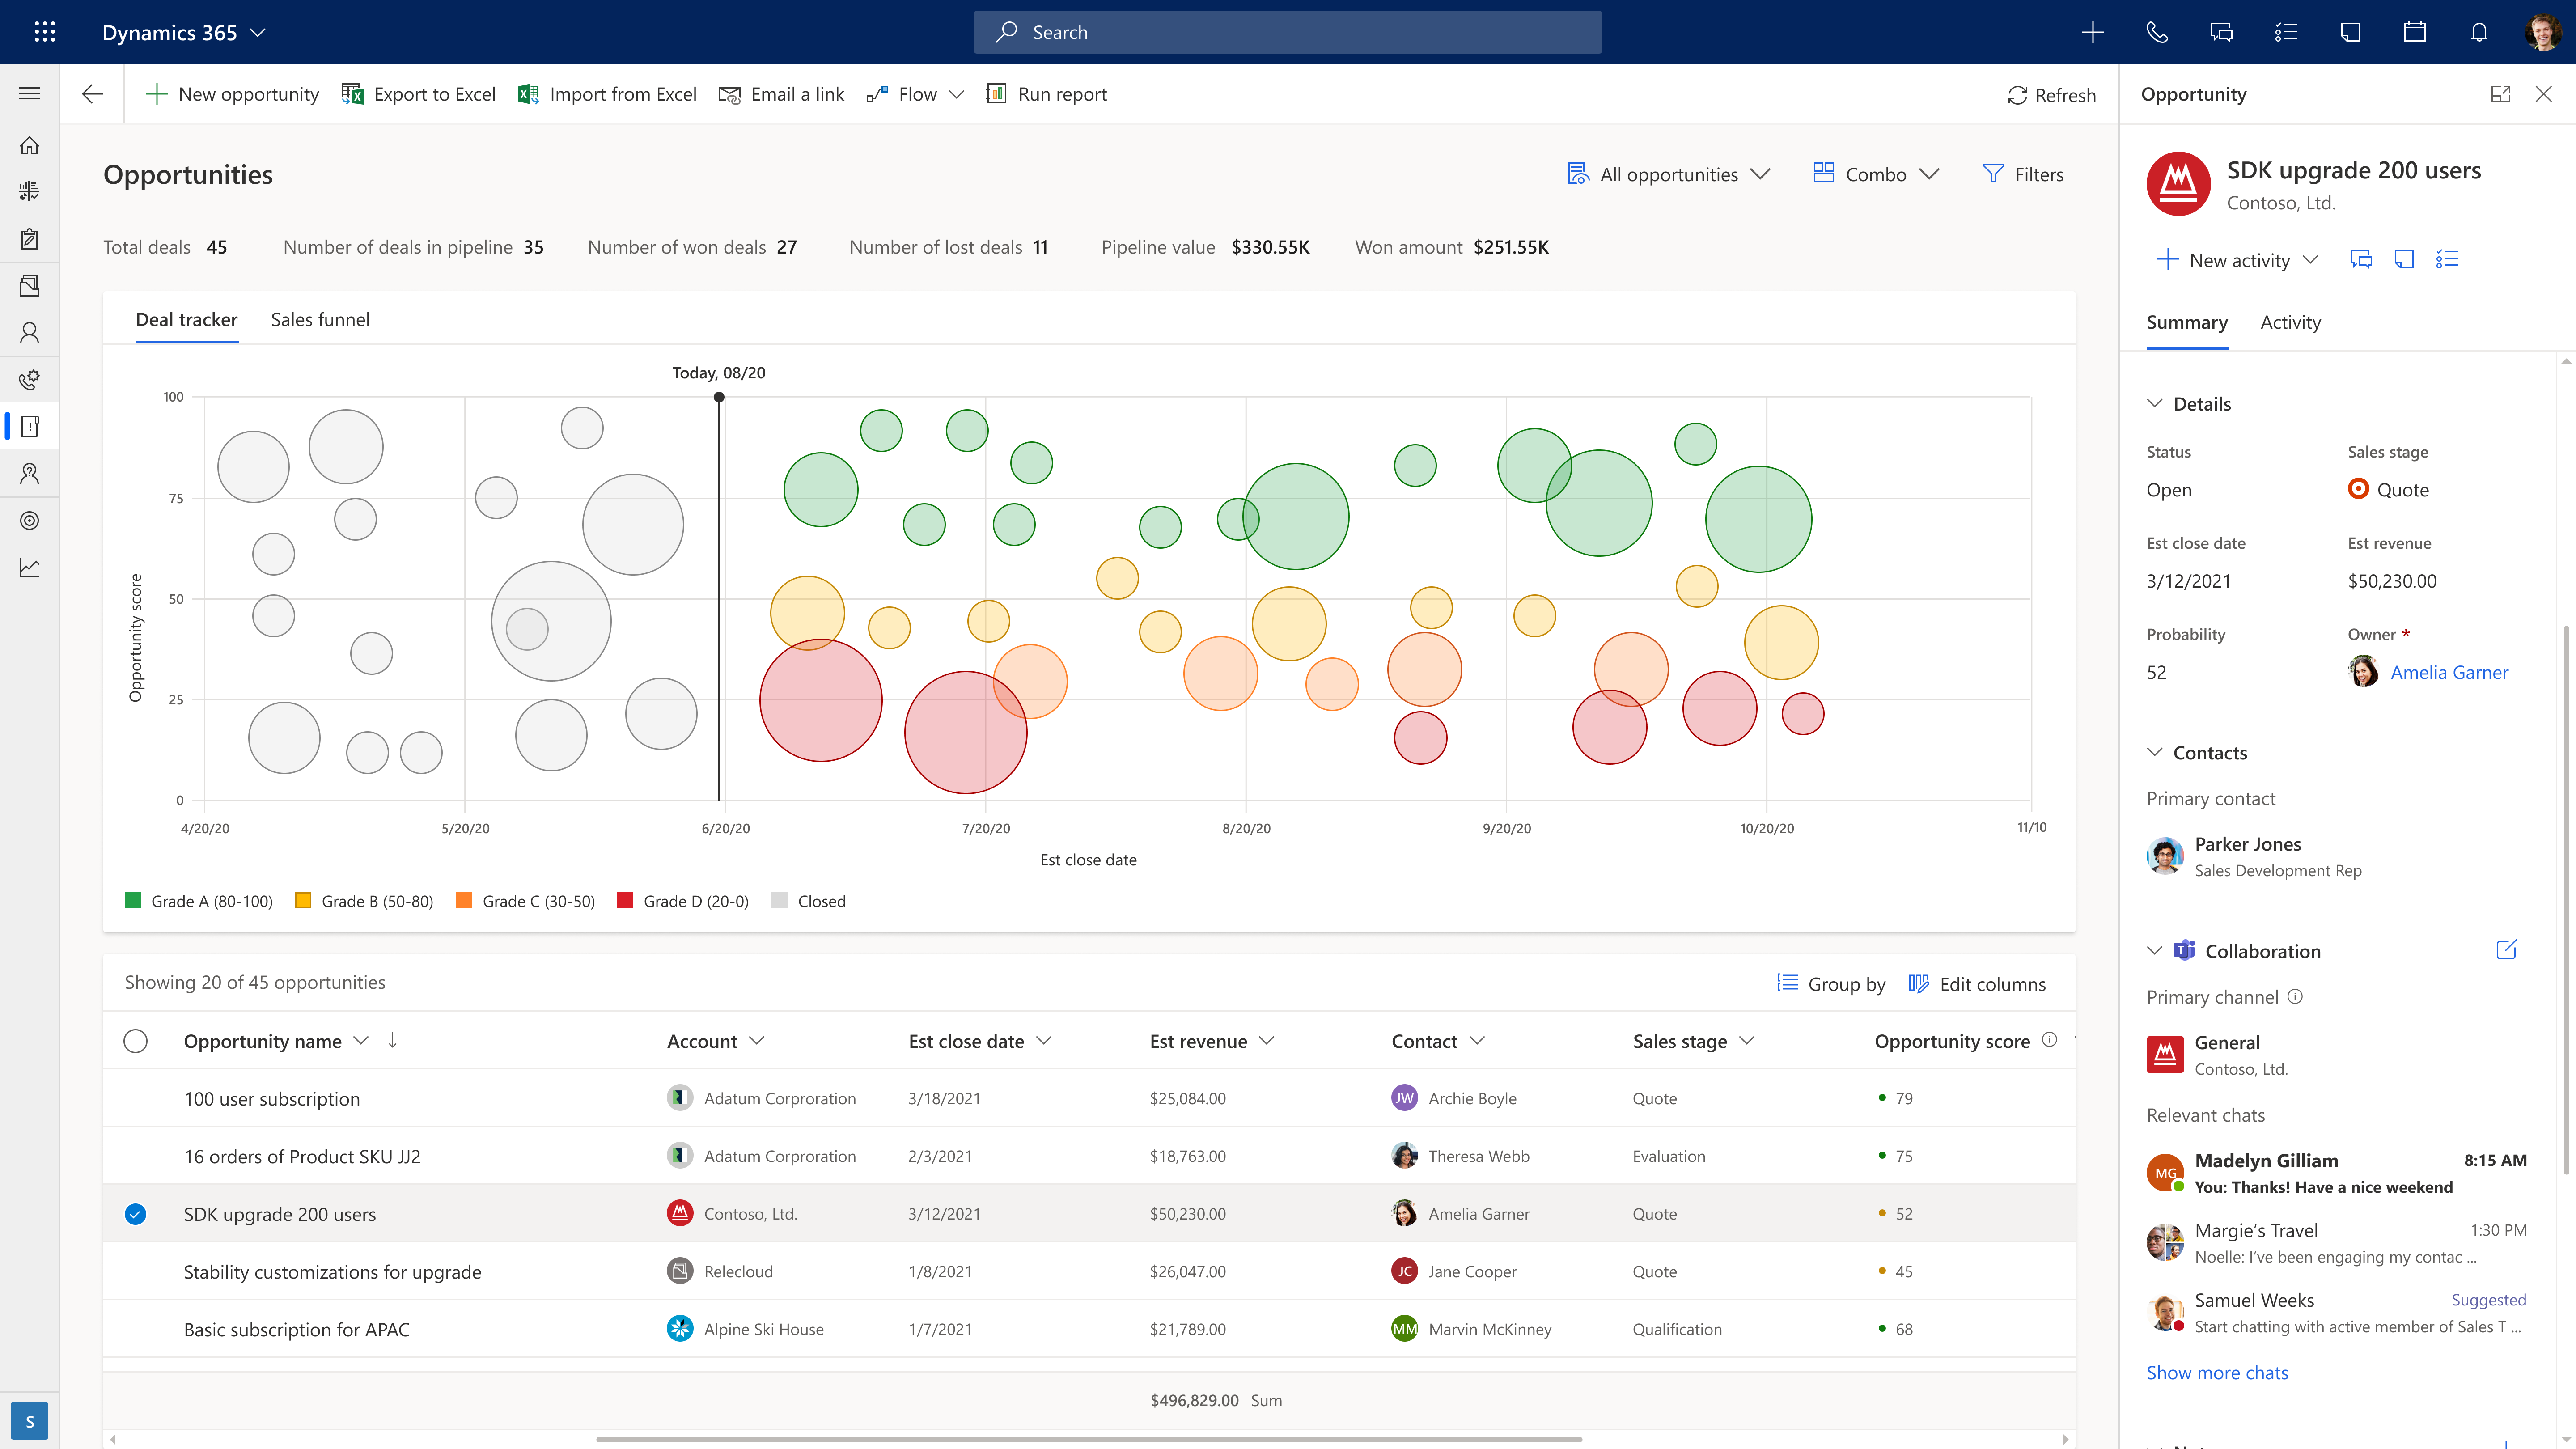Check the 100 user subscription row selector

tap(136, 1097)
